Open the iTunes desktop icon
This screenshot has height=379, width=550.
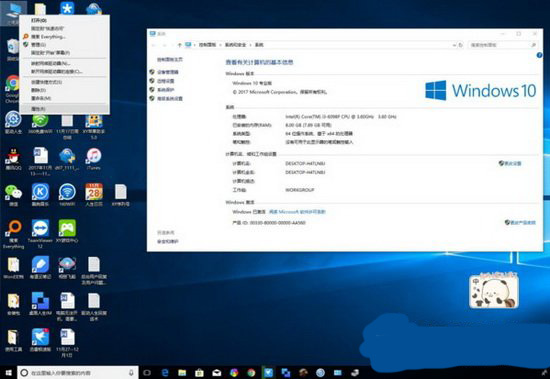[x=94, y=159]
